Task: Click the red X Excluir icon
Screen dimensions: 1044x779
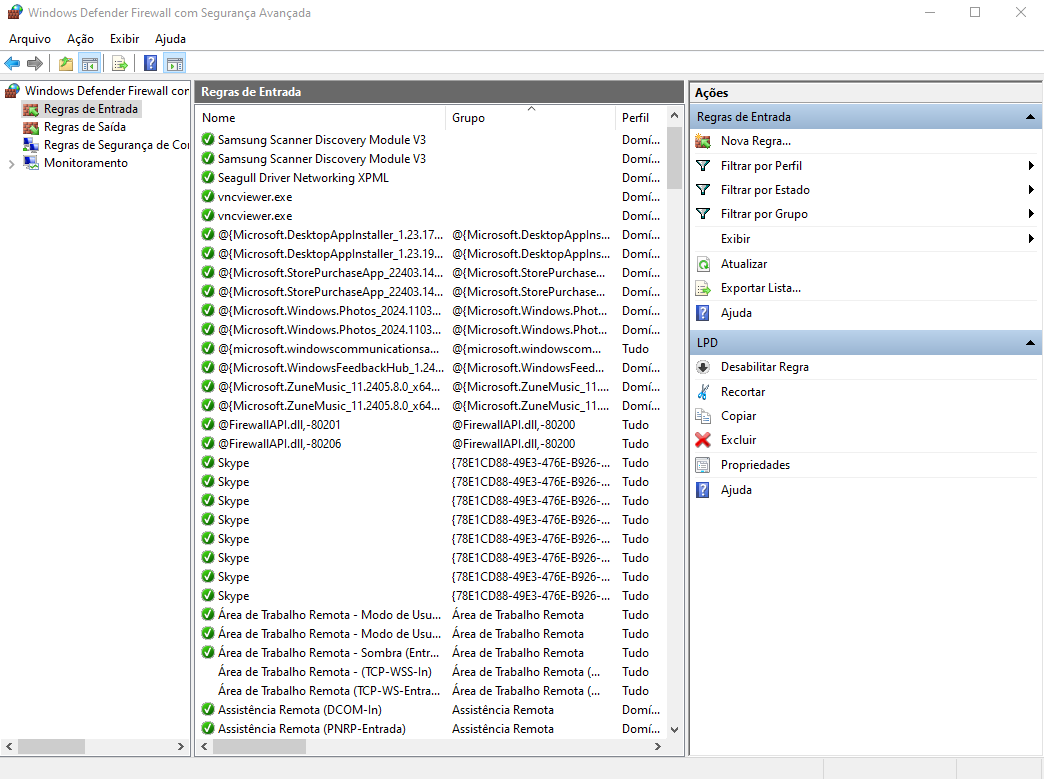Action: tap(703, 440)
